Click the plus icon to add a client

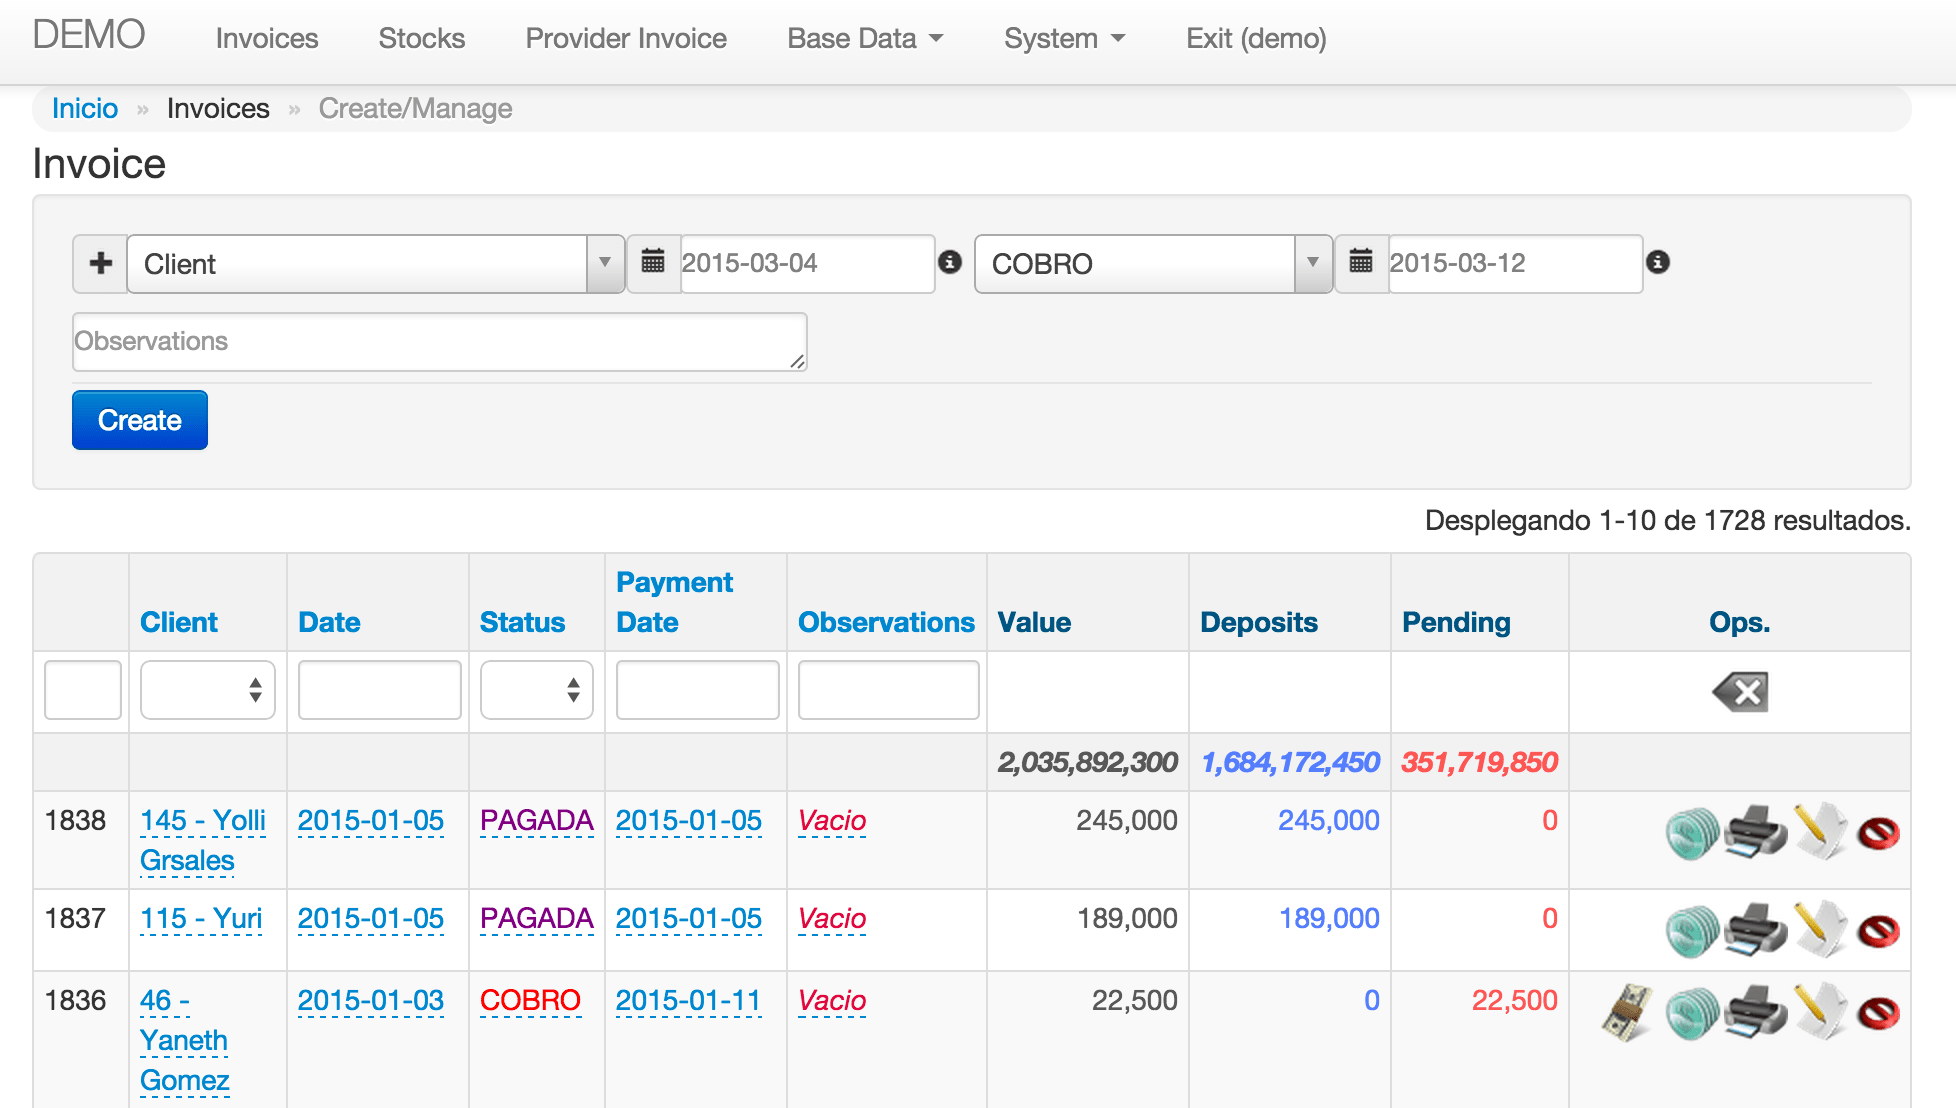pos(100,264)
